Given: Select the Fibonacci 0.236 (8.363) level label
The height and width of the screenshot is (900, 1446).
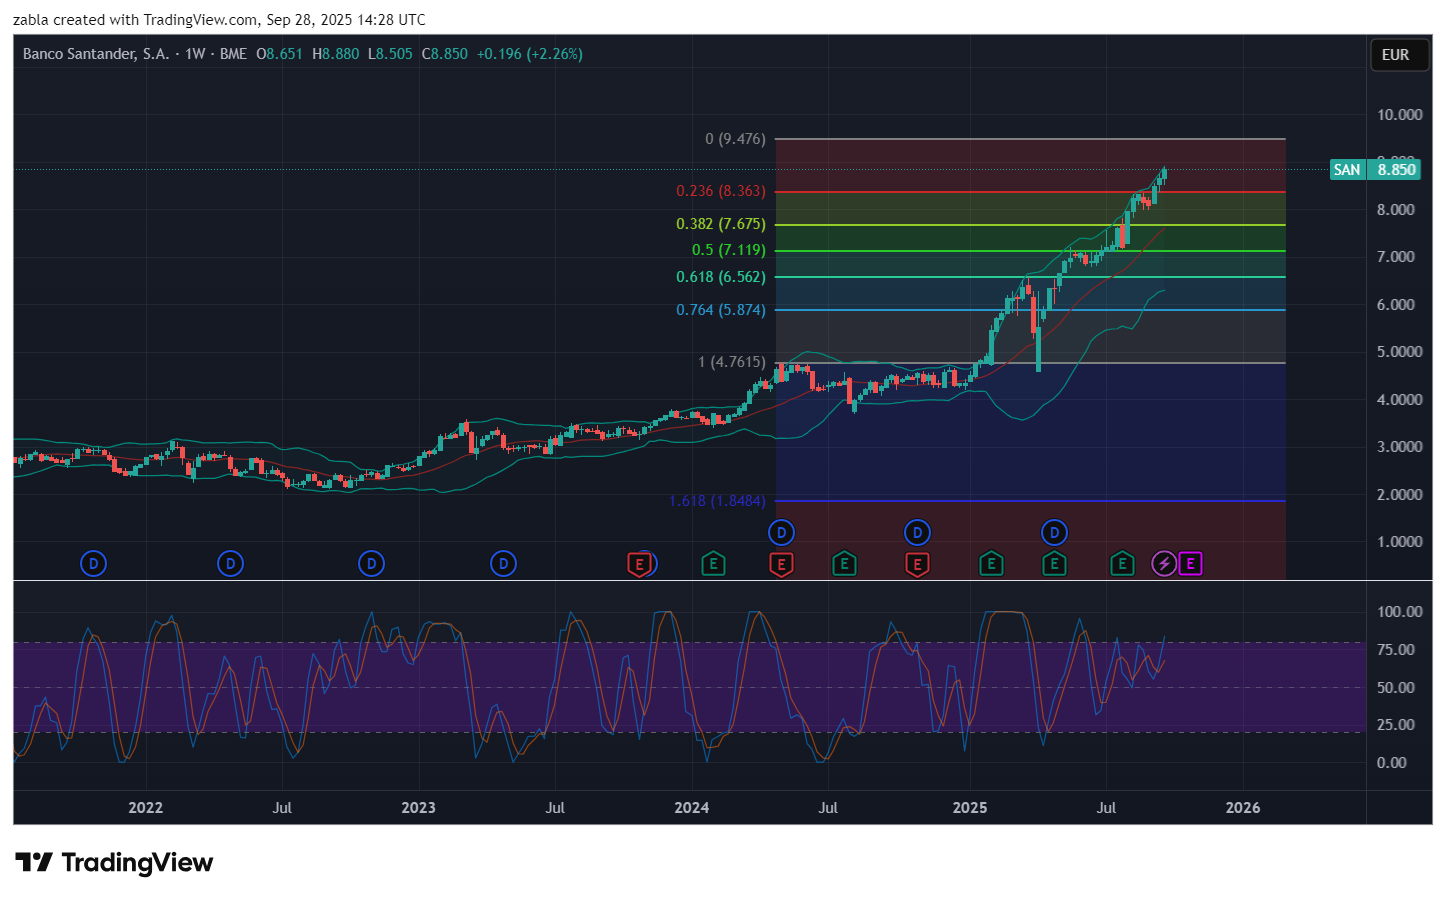Looking at the screenshot, I should click(720, 191).
